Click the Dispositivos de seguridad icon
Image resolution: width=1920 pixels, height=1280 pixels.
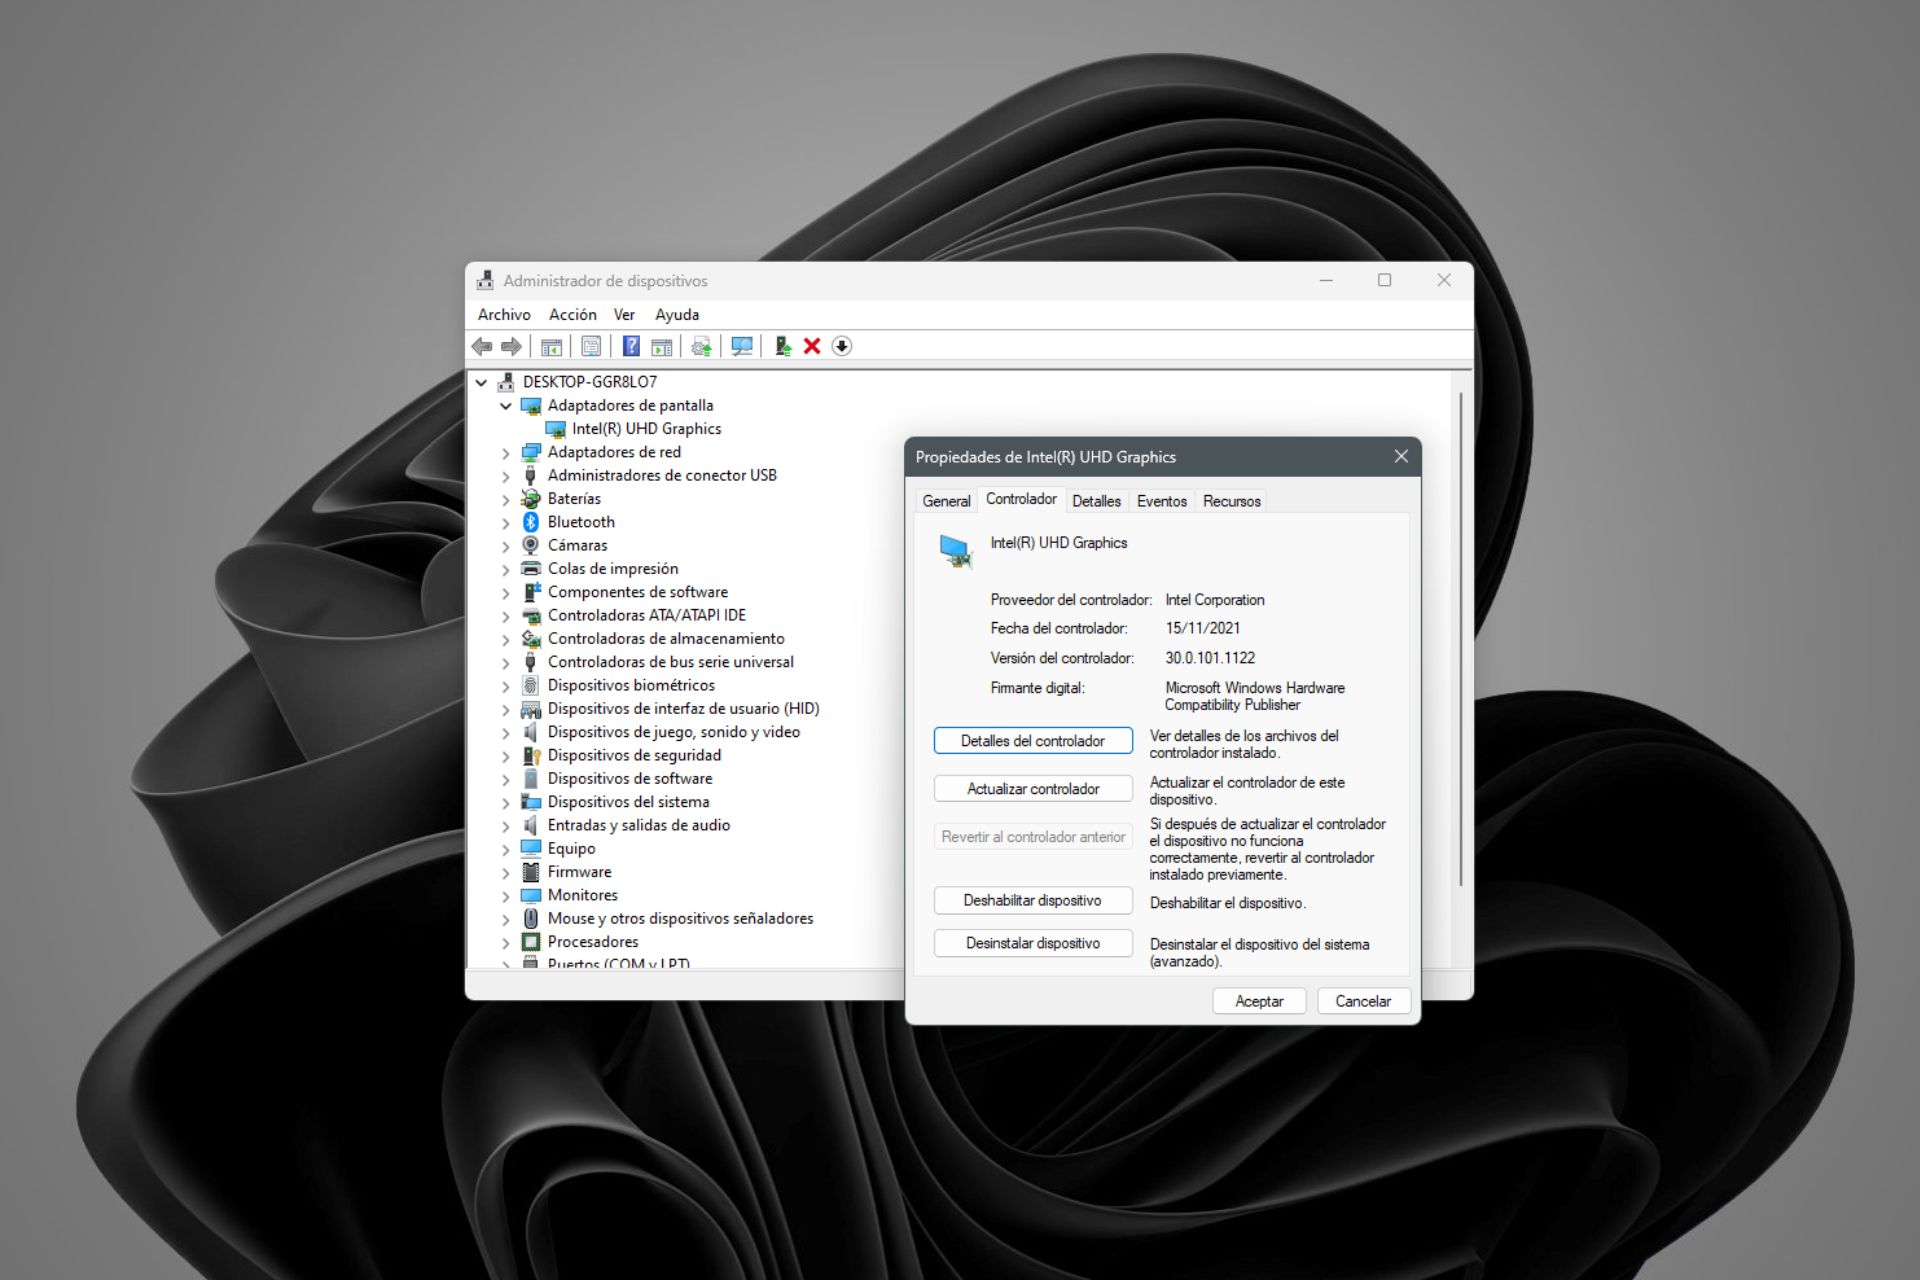pos(531,755)
